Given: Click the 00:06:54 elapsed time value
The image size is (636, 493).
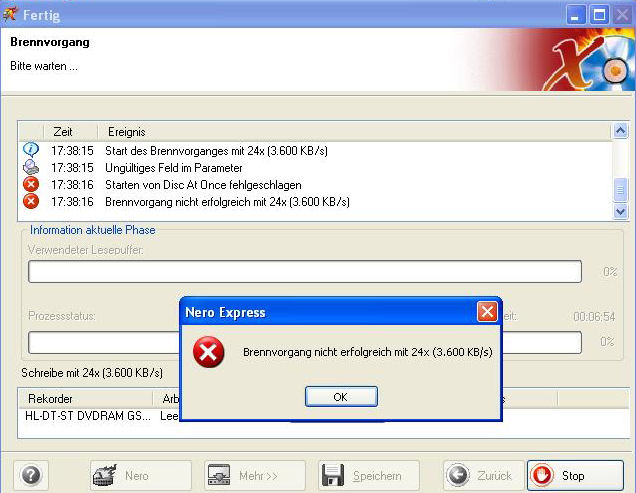Looking at the screenshot, I should pyautogui.click(x=594, y=316).
